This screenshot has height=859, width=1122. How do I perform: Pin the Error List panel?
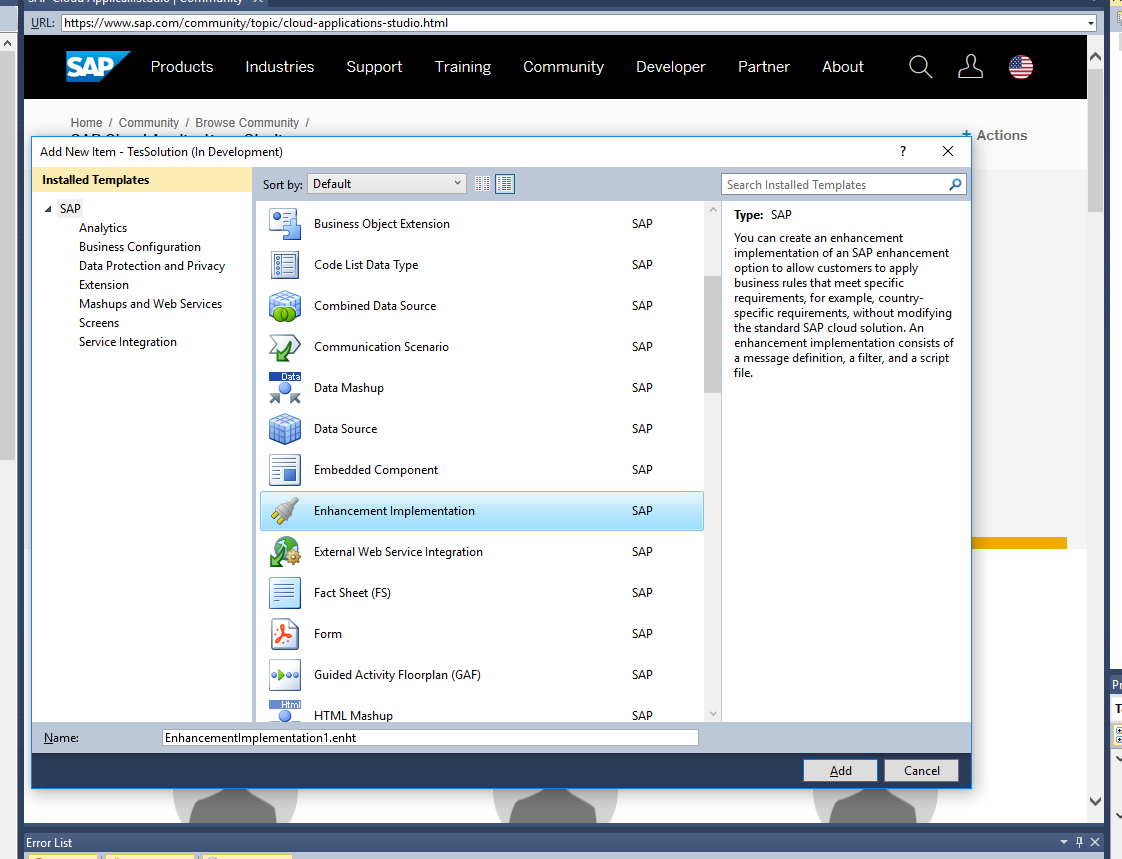[1079, 842]
